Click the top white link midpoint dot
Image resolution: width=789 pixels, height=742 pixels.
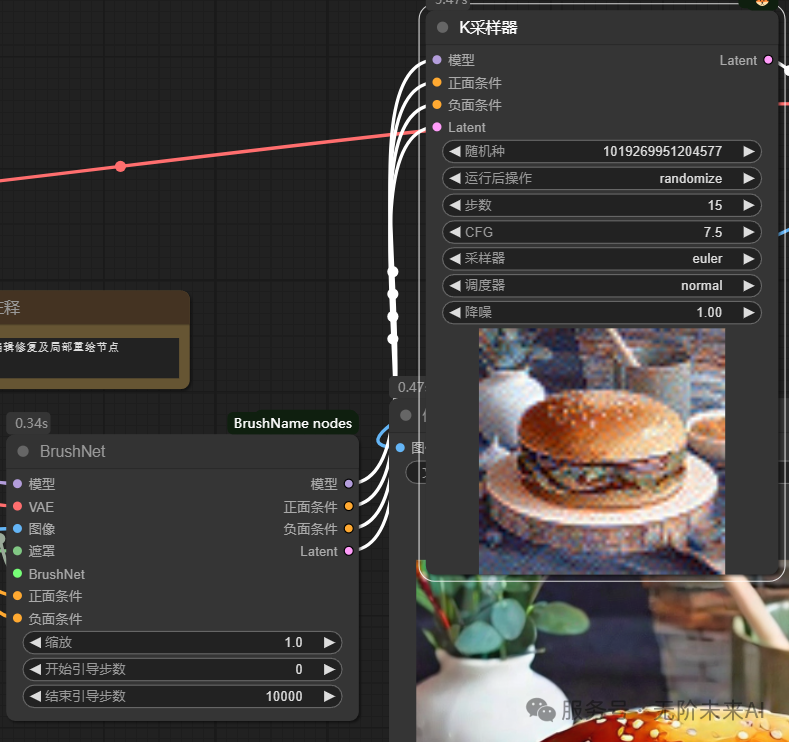[392, 272]
